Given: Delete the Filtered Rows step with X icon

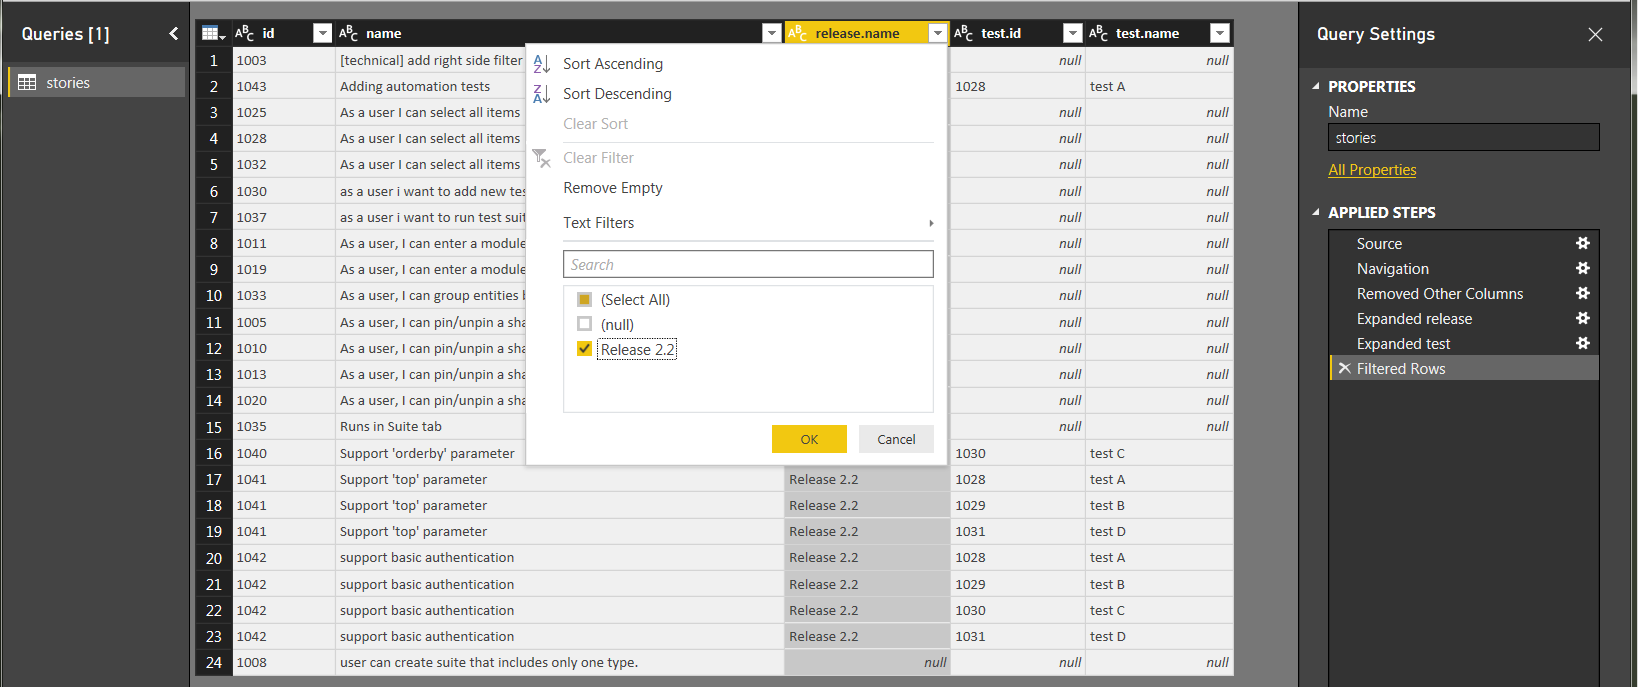Looking at the screenshot, I should click(1345, 368).
